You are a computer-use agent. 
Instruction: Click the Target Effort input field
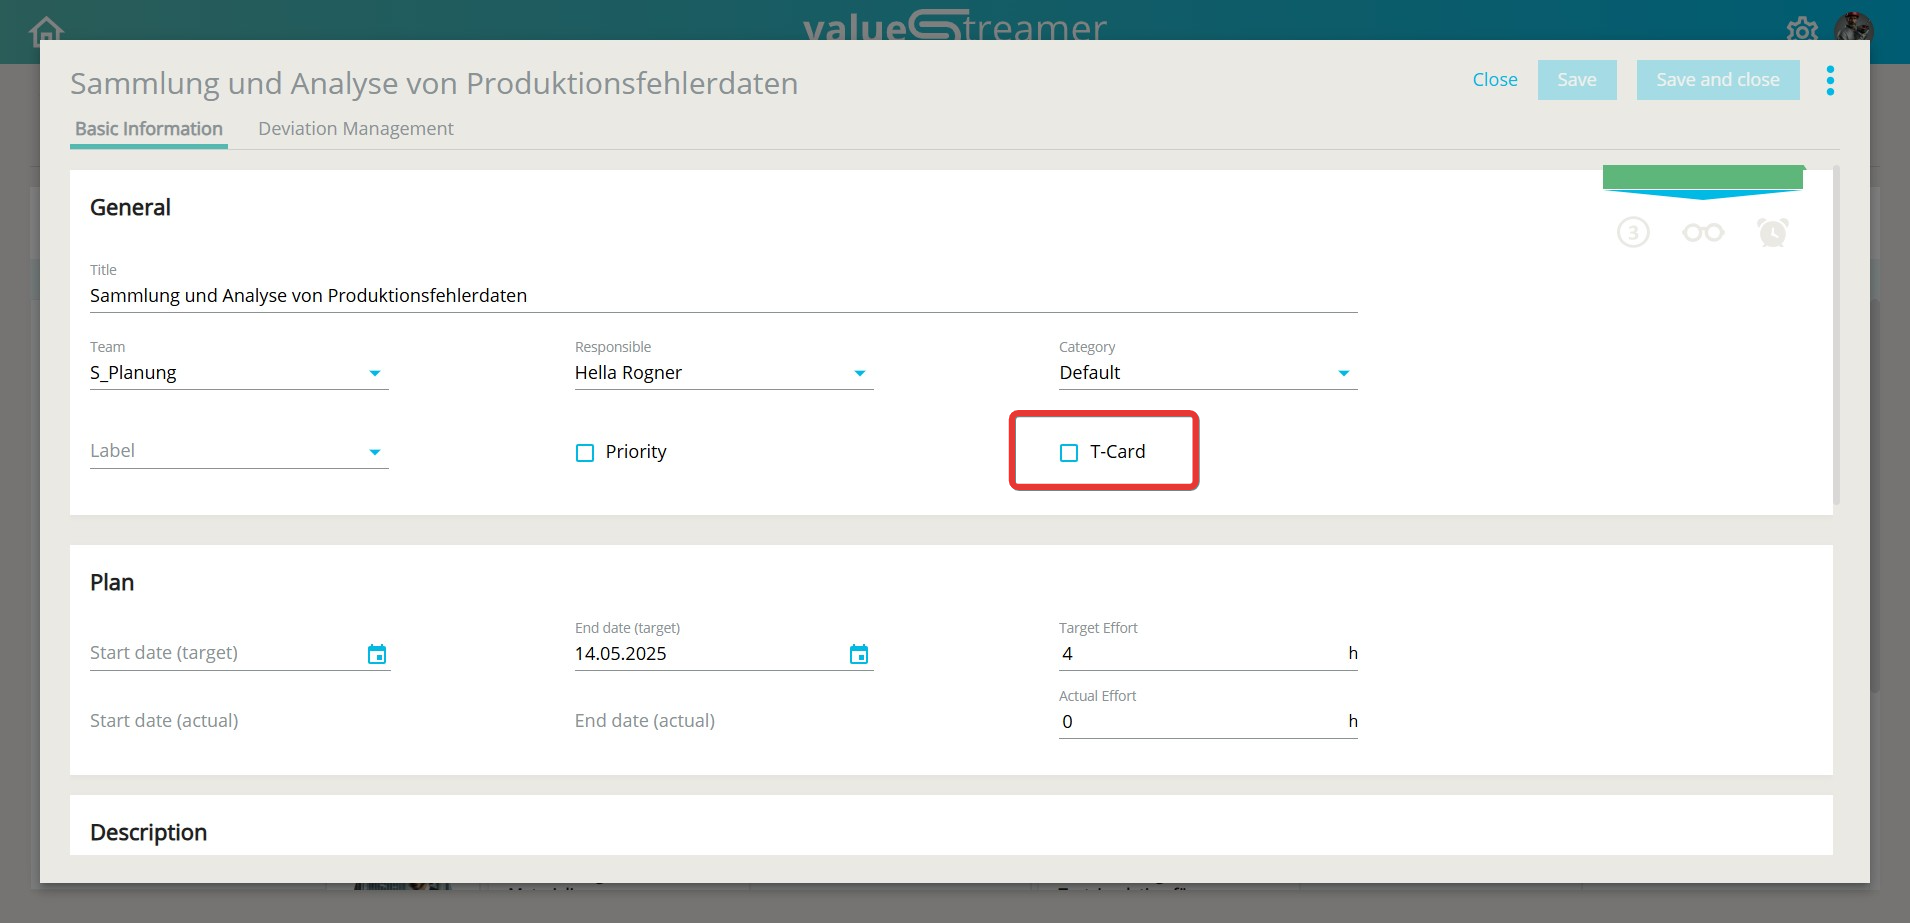[x=1200, y=654]
